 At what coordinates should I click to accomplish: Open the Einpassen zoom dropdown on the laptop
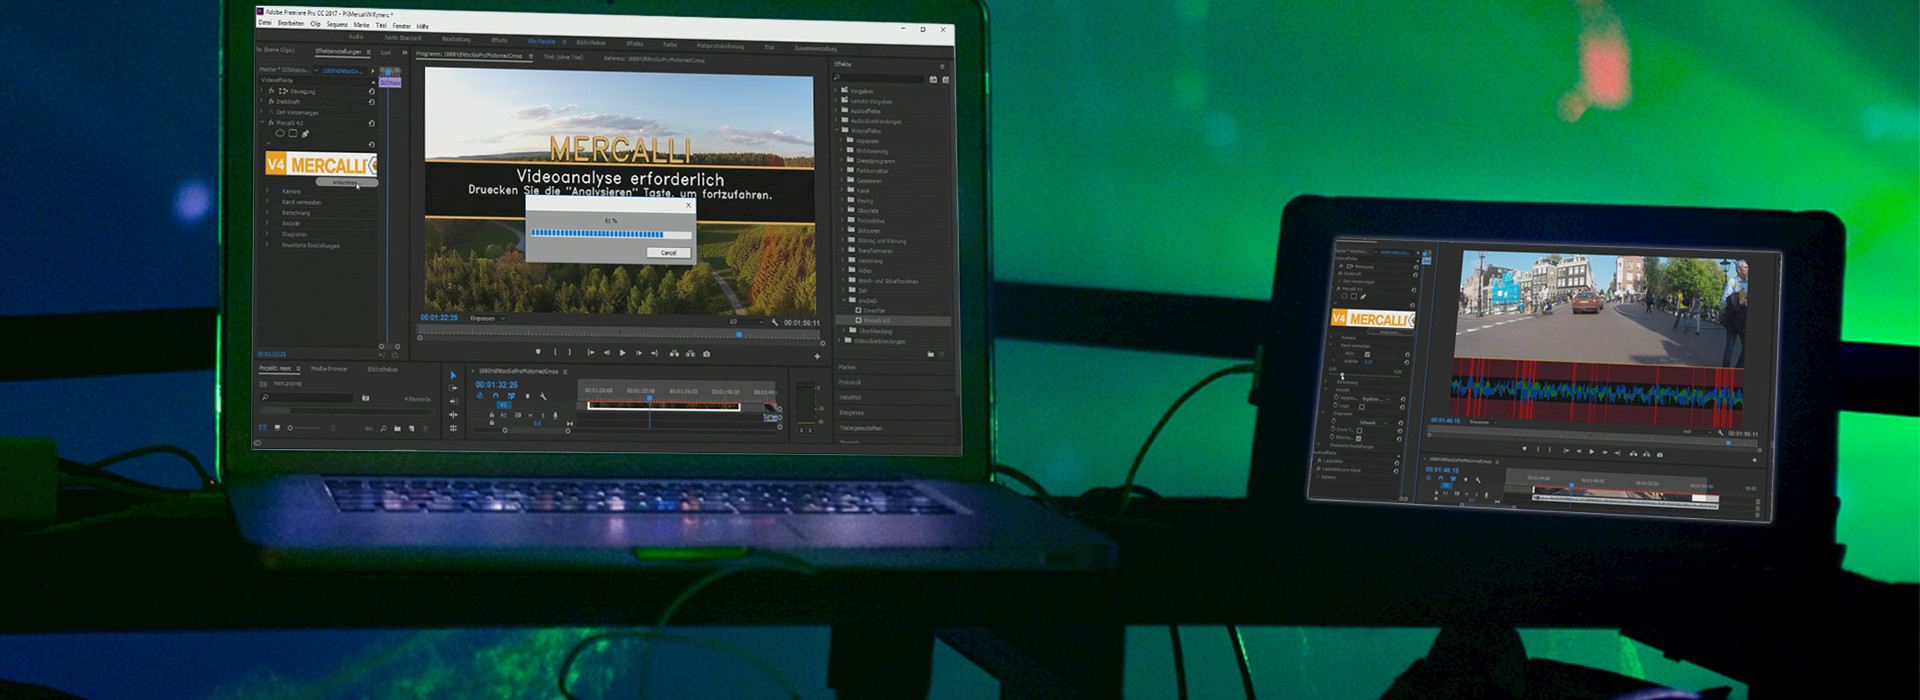point(487,319)
